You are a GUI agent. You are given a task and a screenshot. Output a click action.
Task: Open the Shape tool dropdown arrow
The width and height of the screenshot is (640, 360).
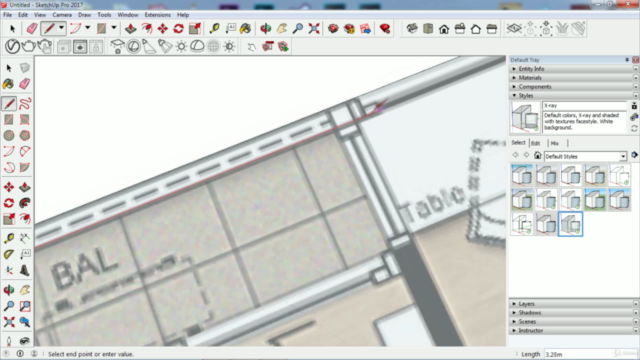pos(114,29)
